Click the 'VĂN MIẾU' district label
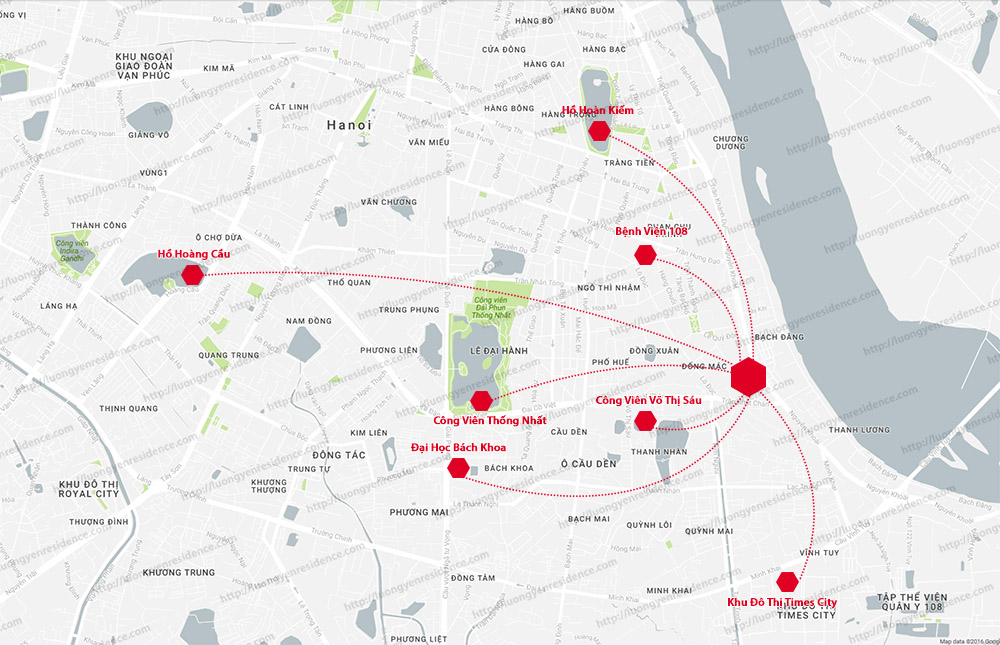The image size is (1000, 645). [x=429, y=142]
